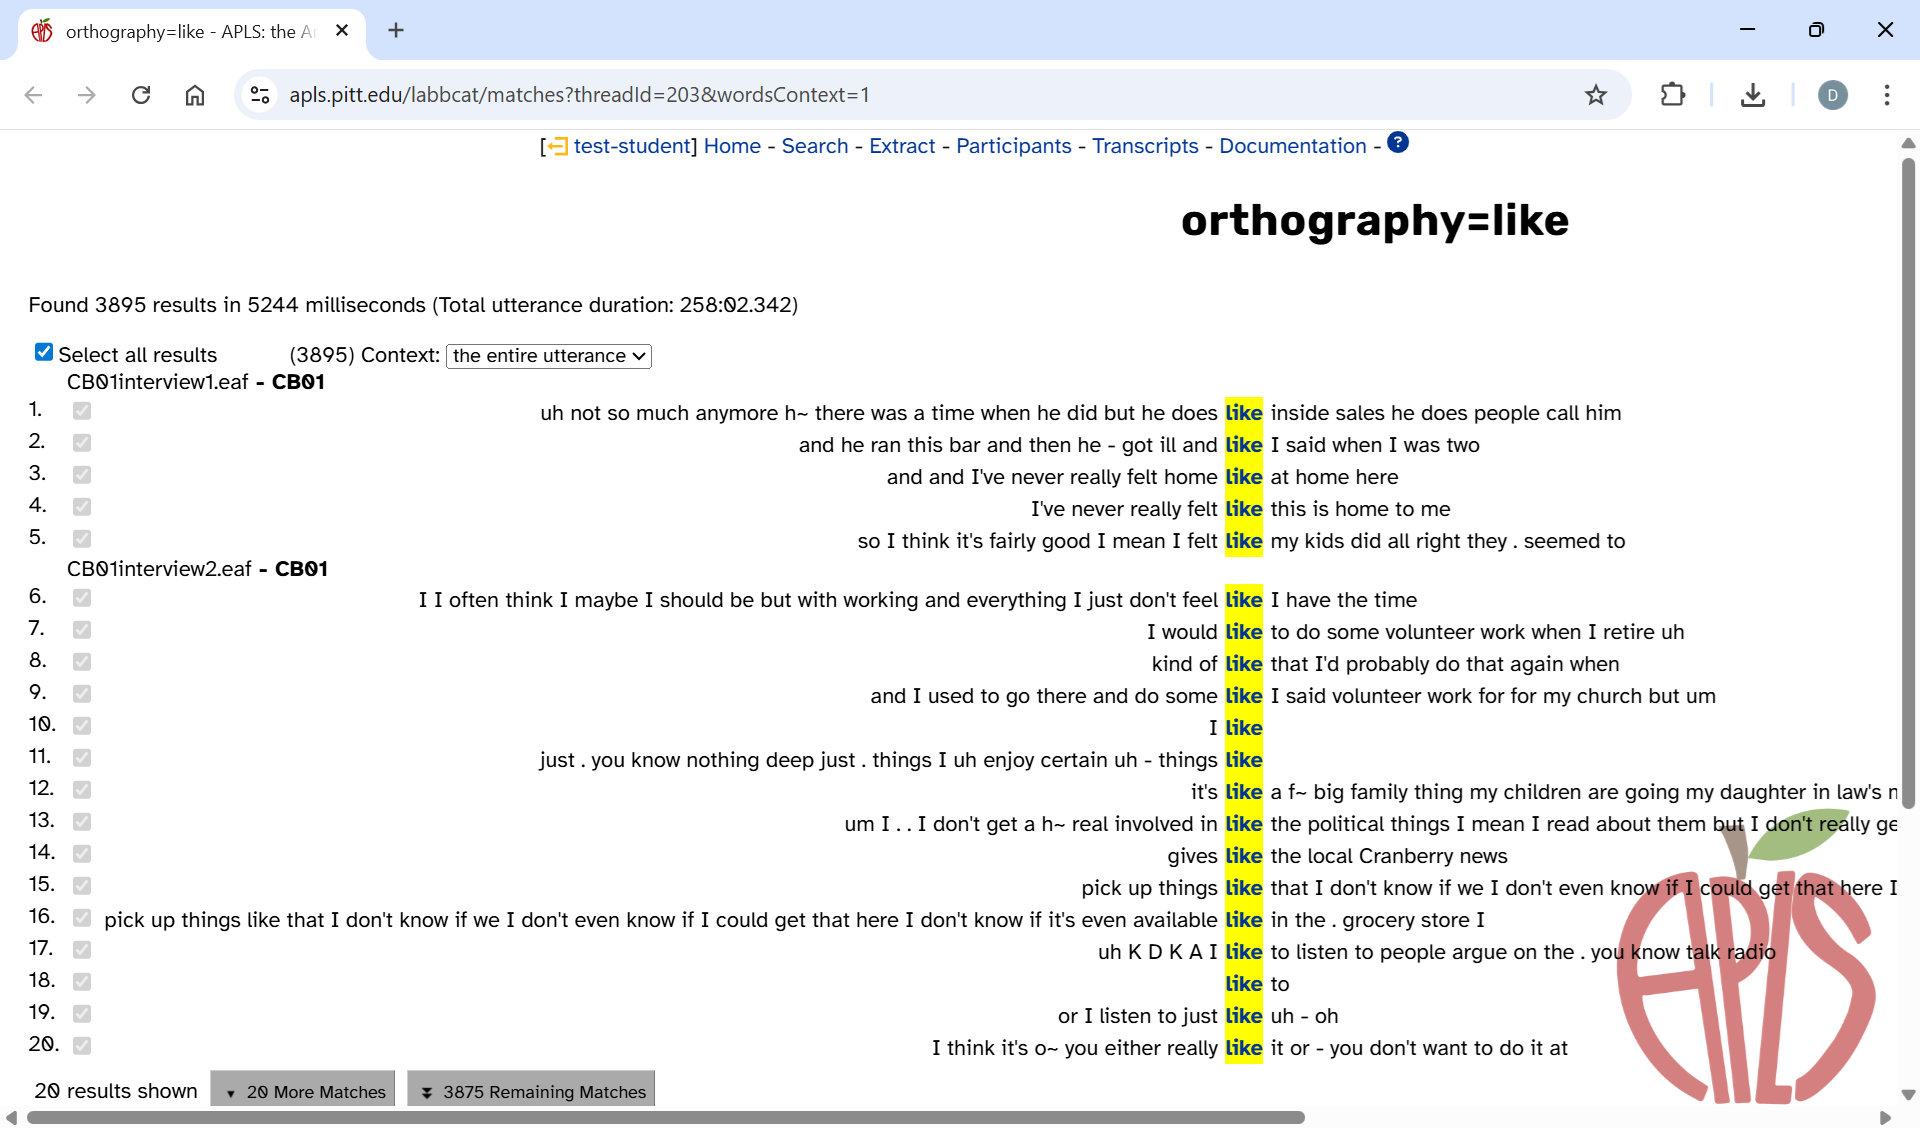Click the blue help question mark icon
Screen dimensions: 1920x1128
1398,143
